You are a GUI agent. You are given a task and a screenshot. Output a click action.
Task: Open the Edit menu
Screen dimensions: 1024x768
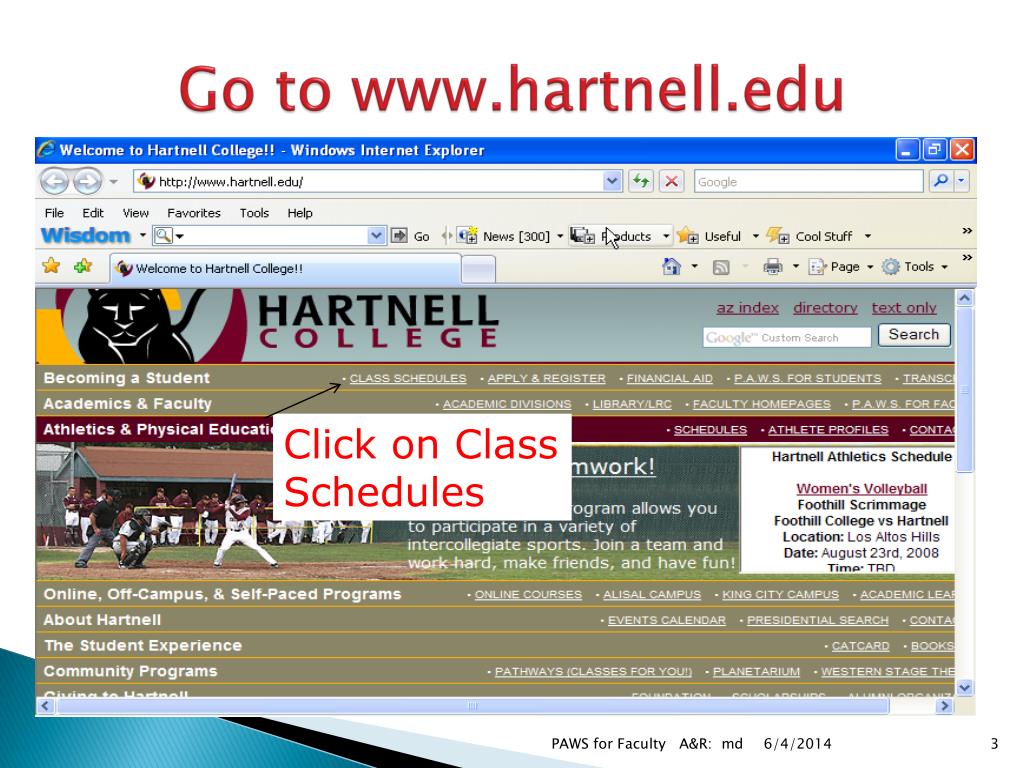coord(93,213)
